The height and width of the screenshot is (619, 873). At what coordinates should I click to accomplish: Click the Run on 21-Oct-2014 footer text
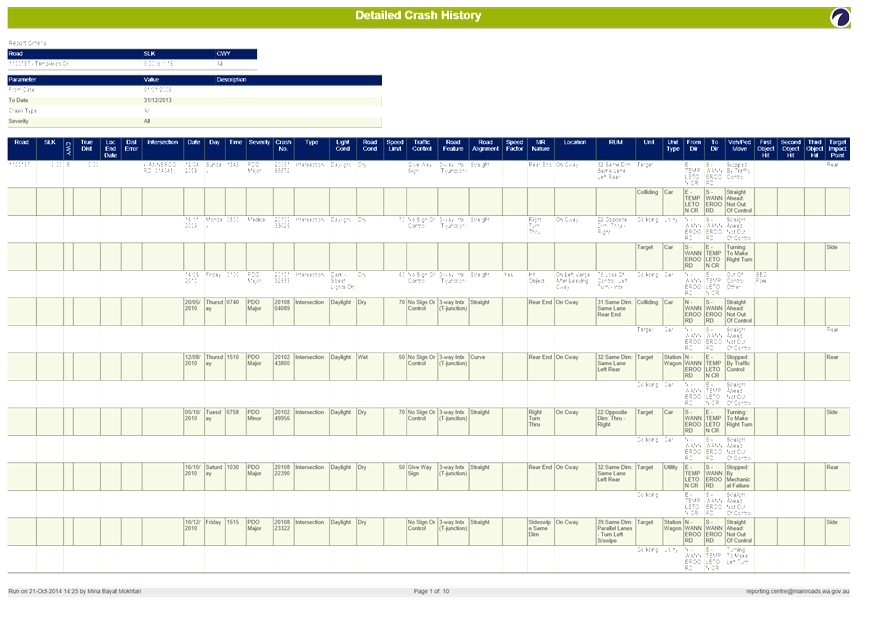(x=75, y=591)
